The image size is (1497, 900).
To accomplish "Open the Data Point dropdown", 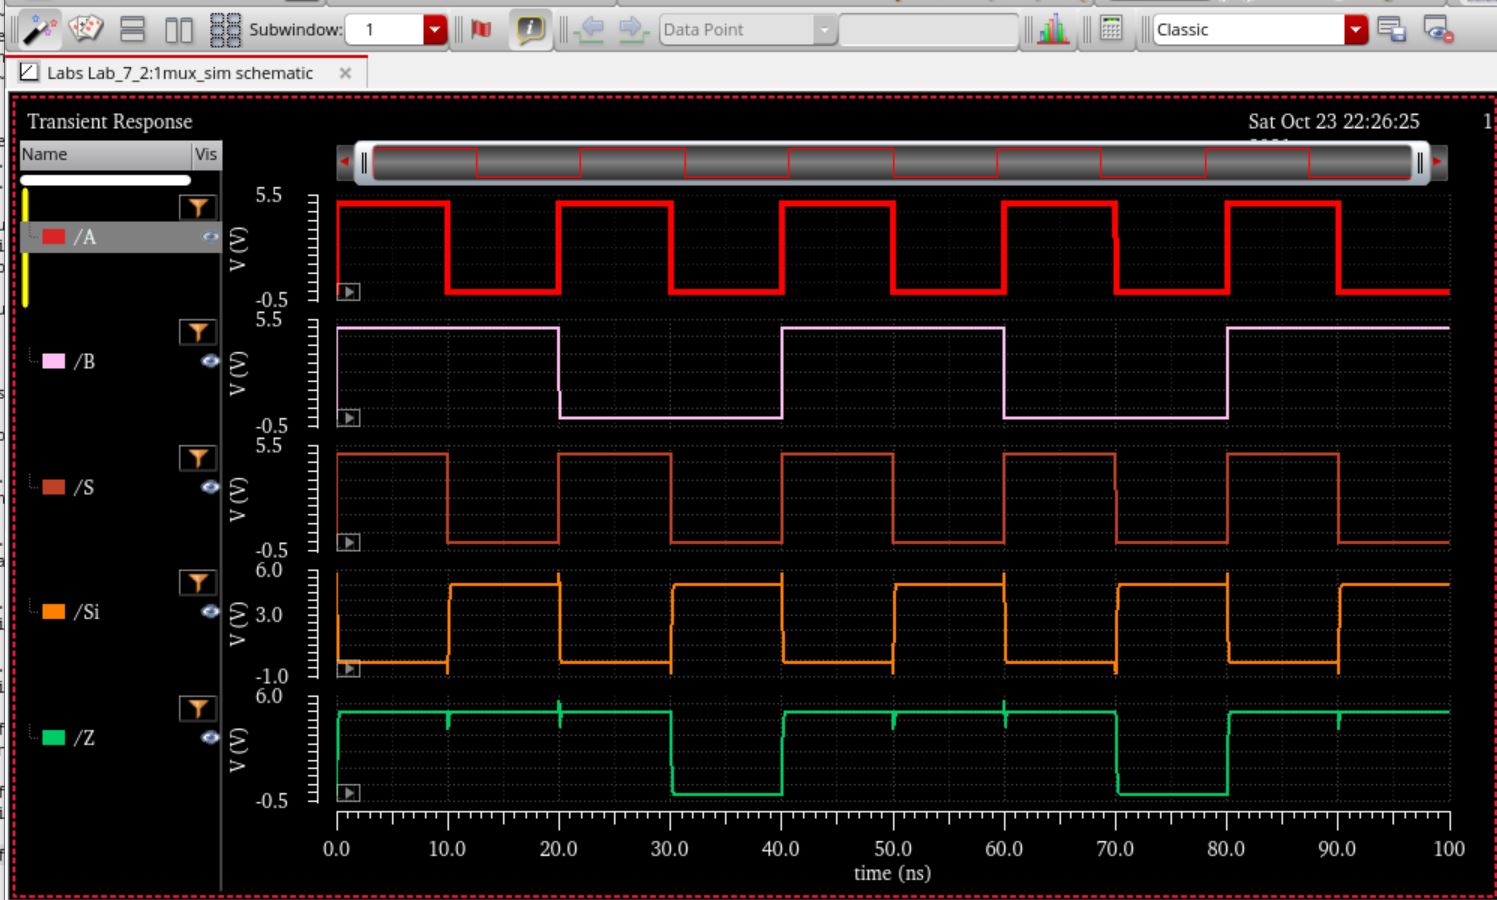I will pyautogui.click(x=824, y=30).
